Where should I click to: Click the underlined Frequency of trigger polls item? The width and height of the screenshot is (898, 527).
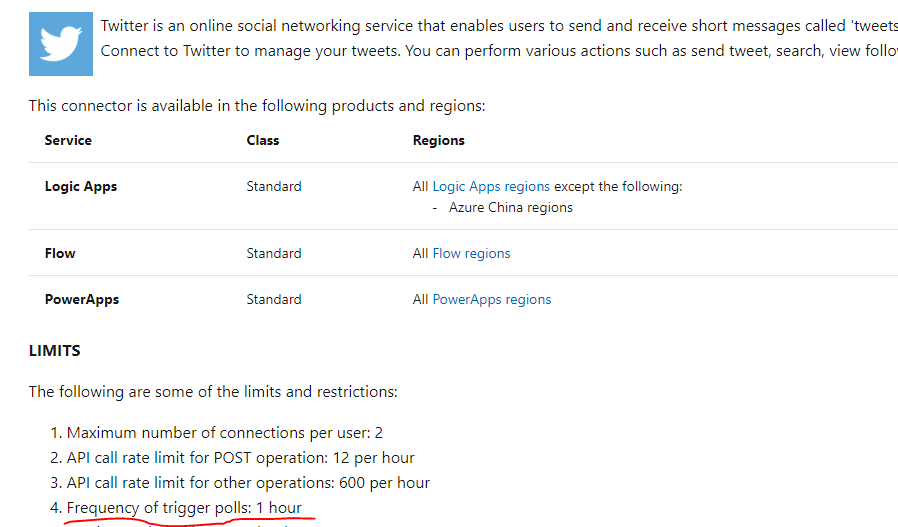coord(184,508)
